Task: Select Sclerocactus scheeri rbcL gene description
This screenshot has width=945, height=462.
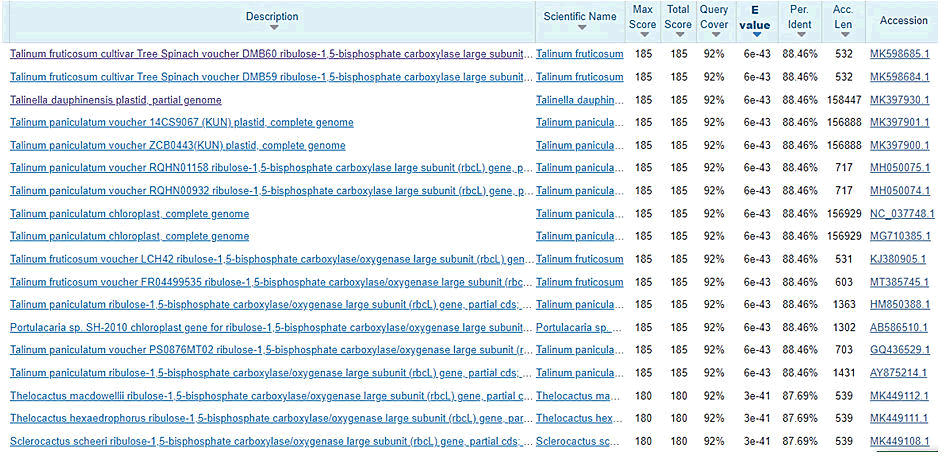Action: (268, 441)
